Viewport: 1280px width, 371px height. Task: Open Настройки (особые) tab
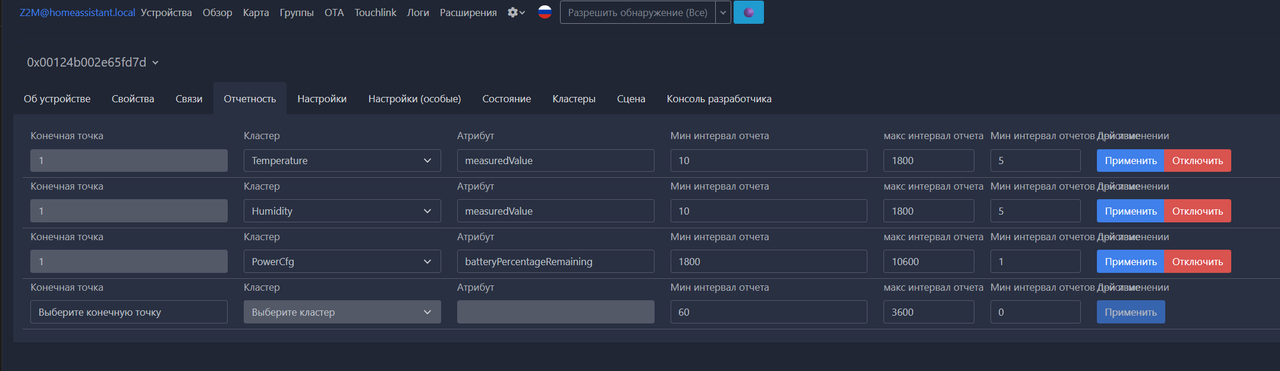point(415,99)
